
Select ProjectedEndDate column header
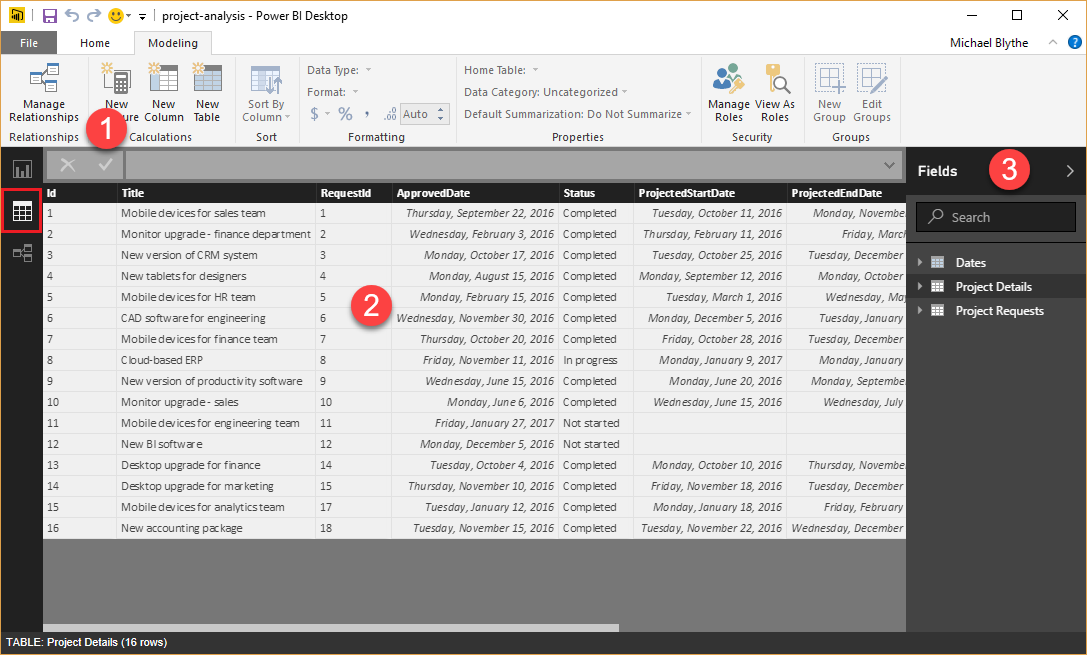click(x=846, y=193)
